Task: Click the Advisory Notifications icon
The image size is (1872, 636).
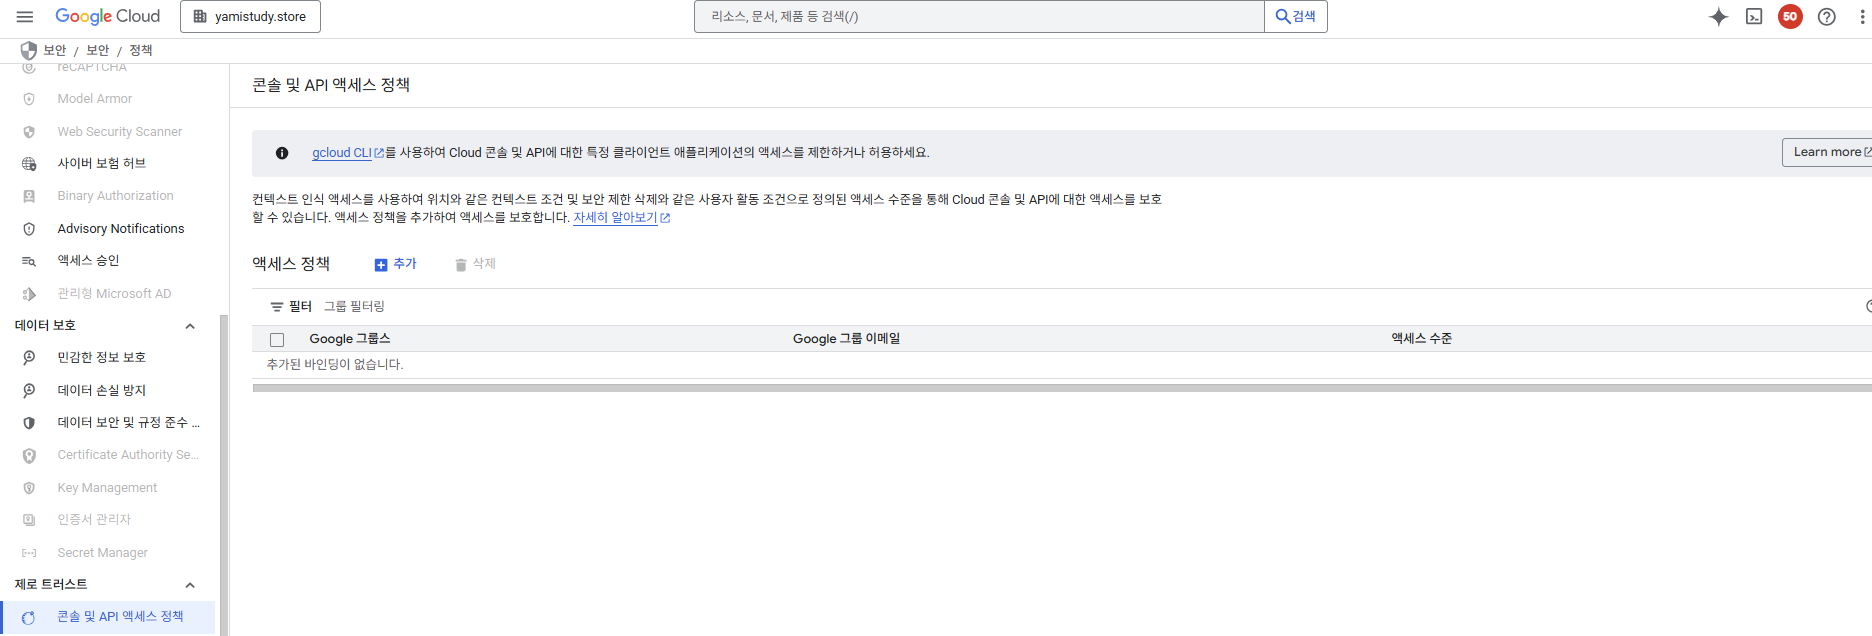Action: (29, 229)
